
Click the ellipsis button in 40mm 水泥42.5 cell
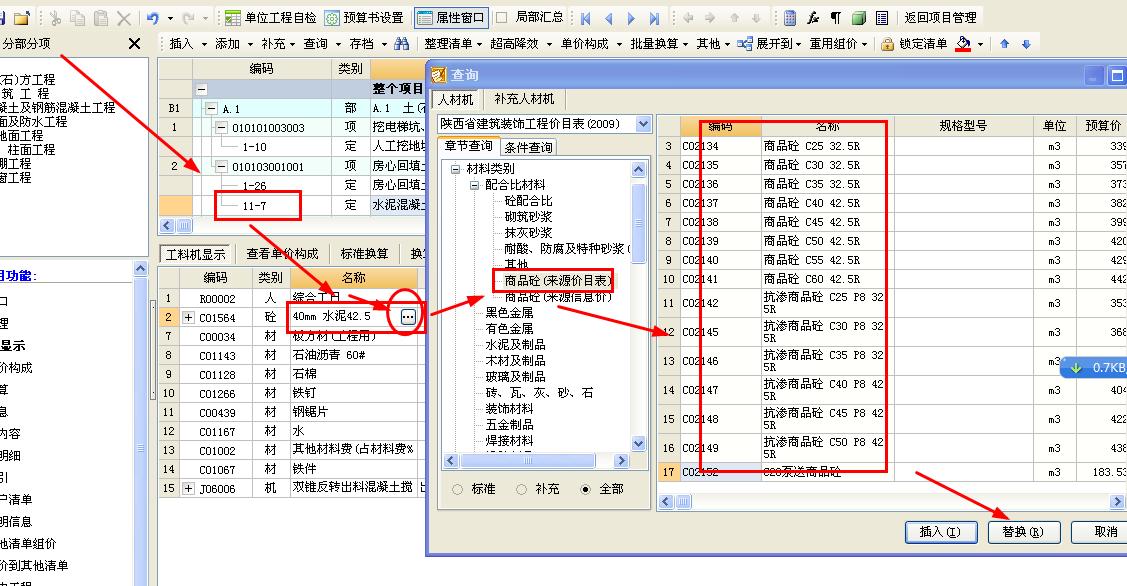point(408,317)
